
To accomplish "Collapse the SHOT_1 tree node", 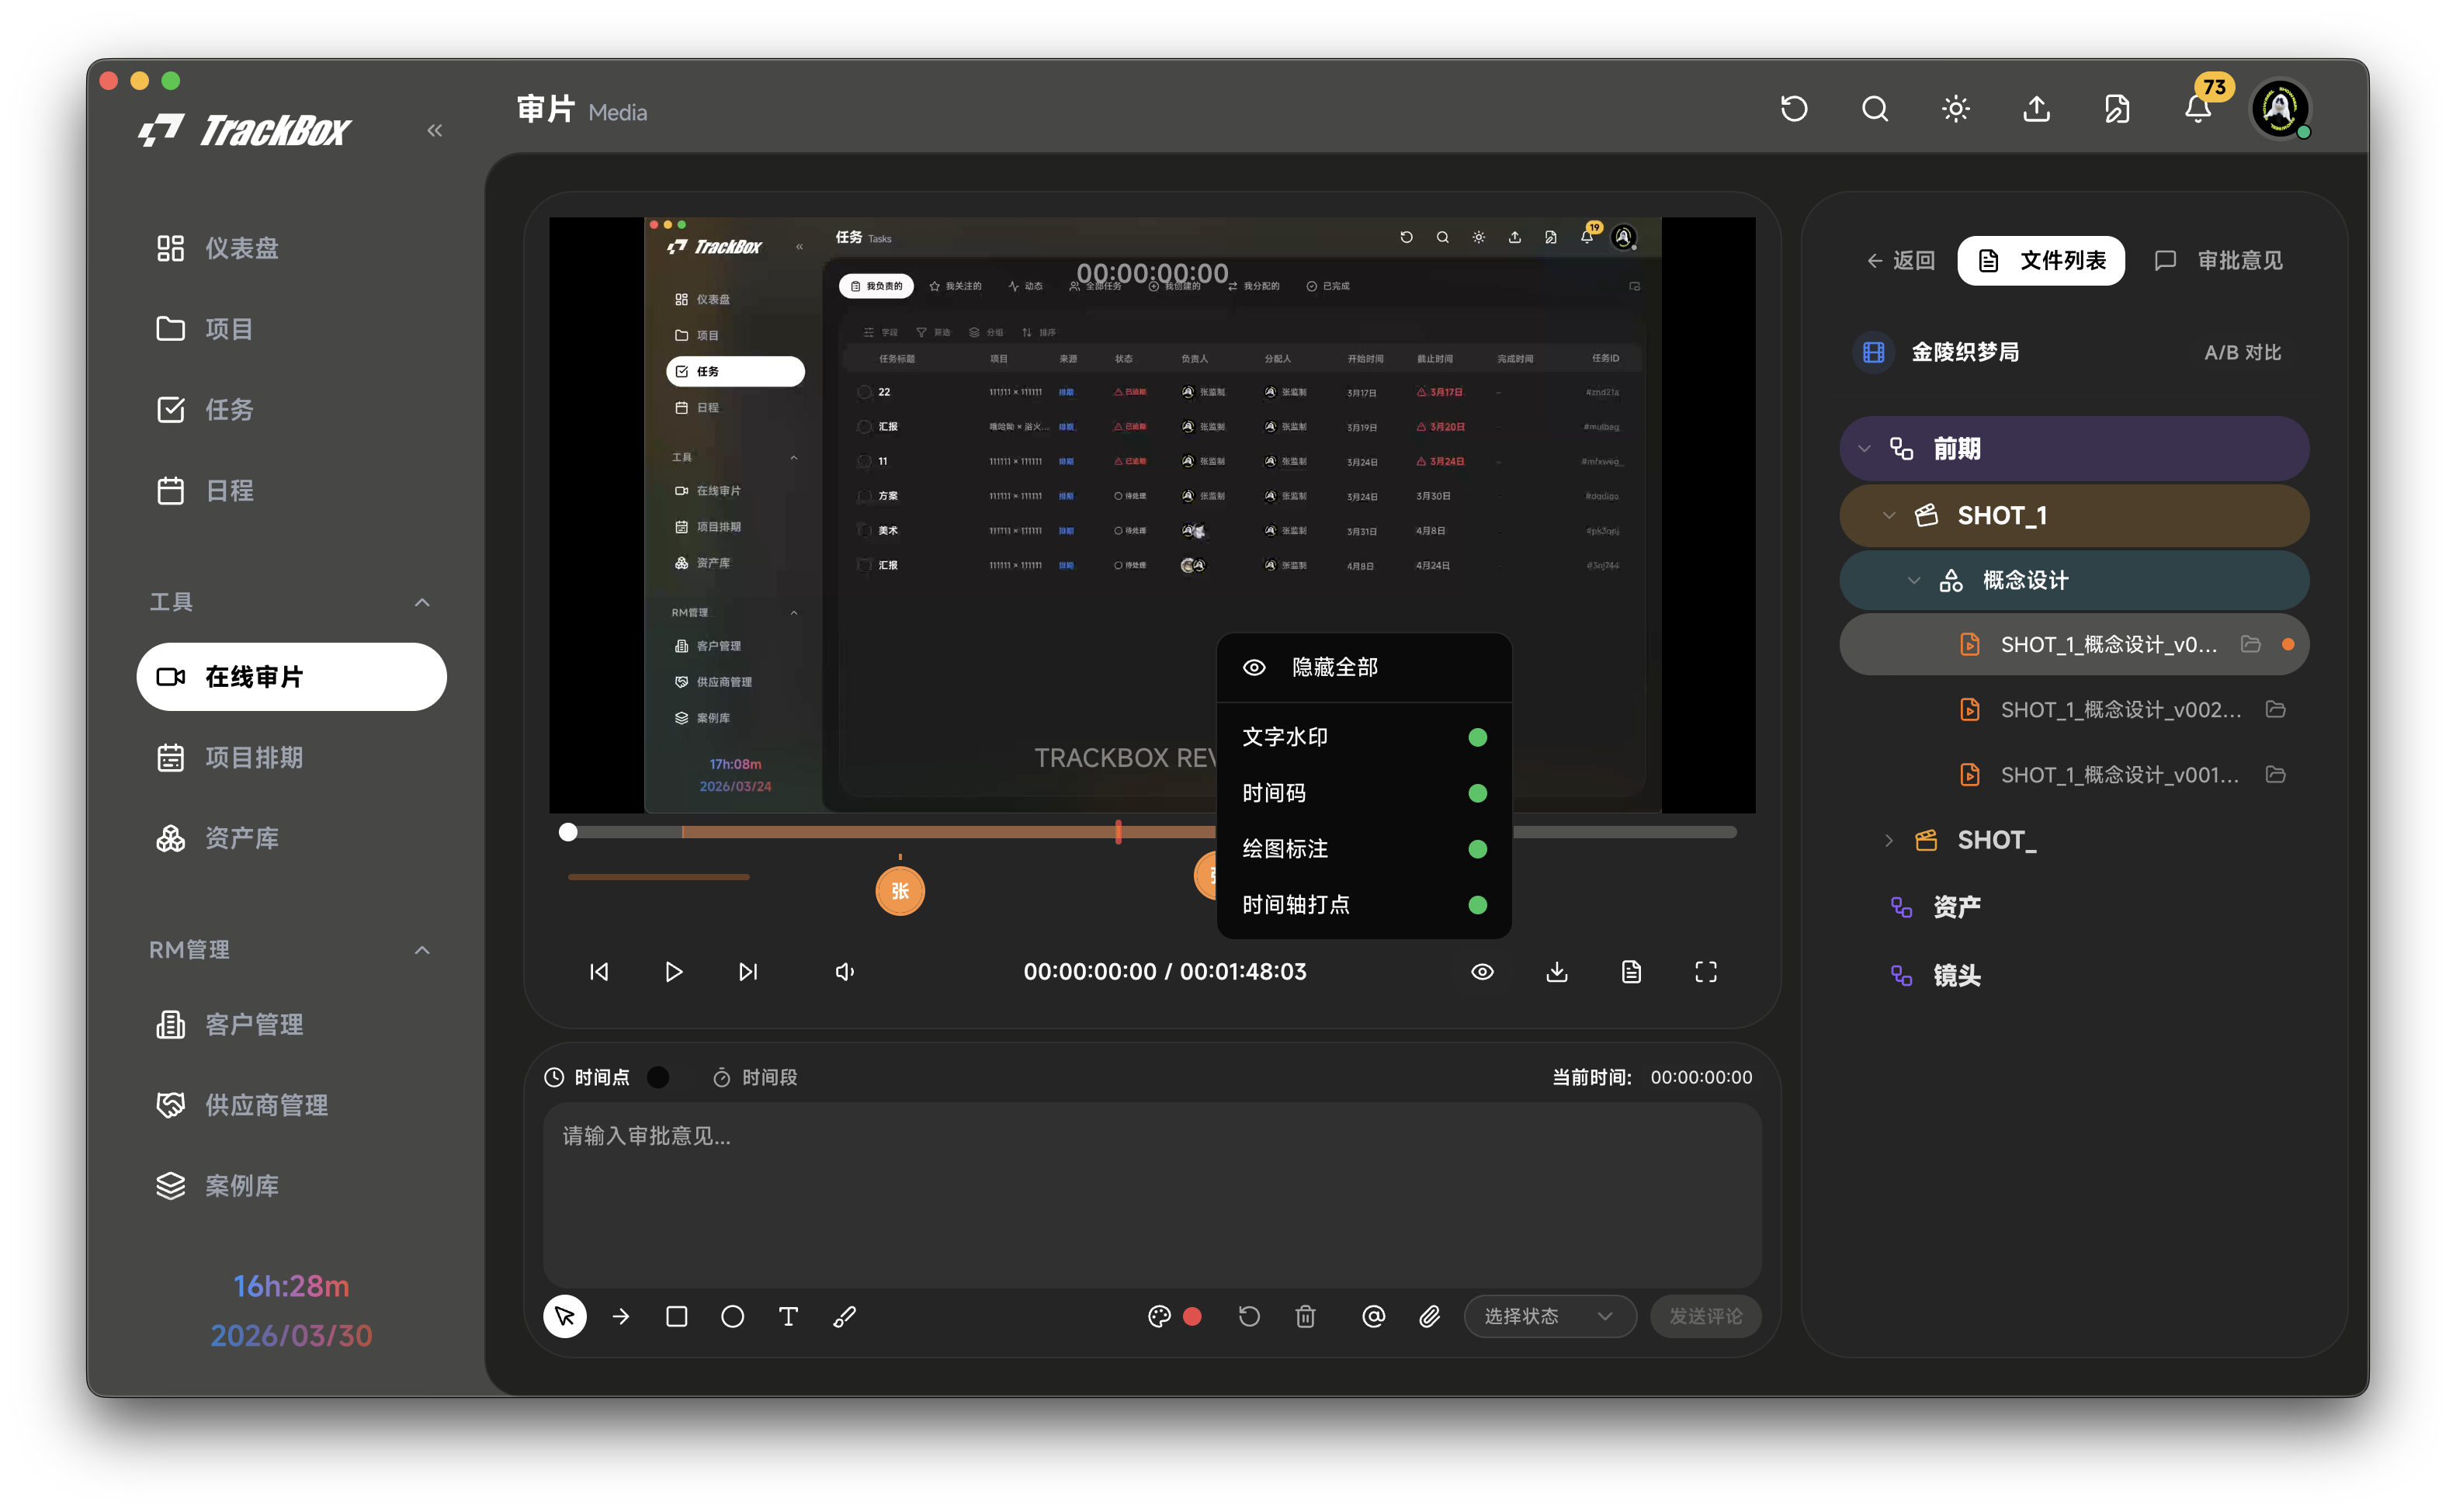I will [x=1889, y=515].
